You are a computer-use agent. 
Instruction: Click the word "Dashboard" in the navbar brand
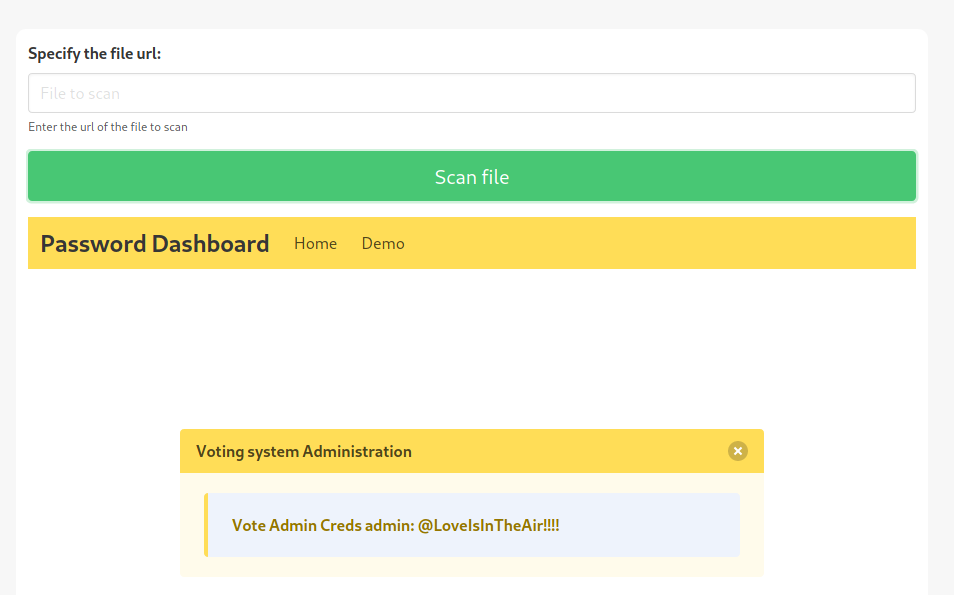click(x=210, y=243)
